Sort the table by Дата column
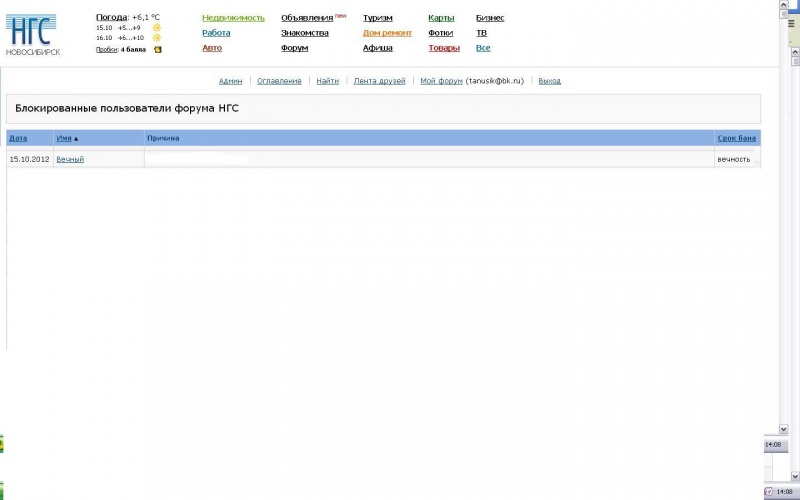The image size is (800, 500). click(18, 138)
